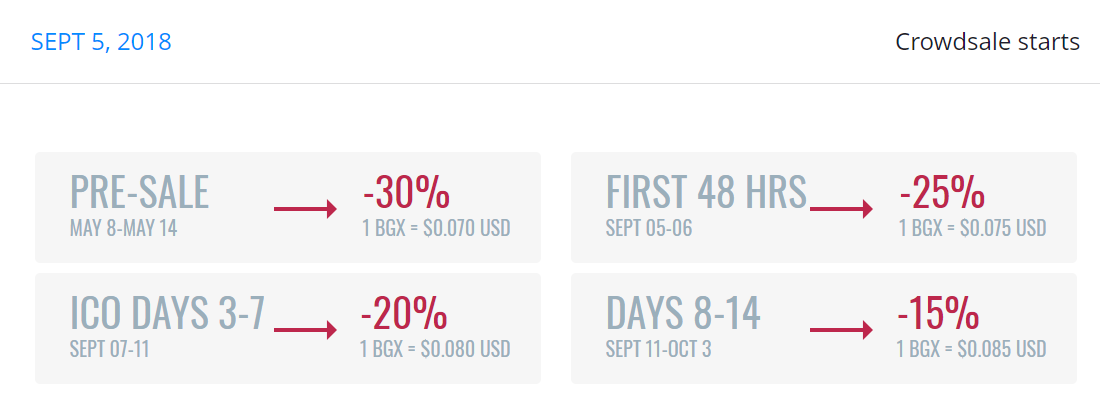Click the red arrow in Days 8-14 card
Image resolution: width=1100 pixels, height=406 pixels.
(x=841, y=330)
